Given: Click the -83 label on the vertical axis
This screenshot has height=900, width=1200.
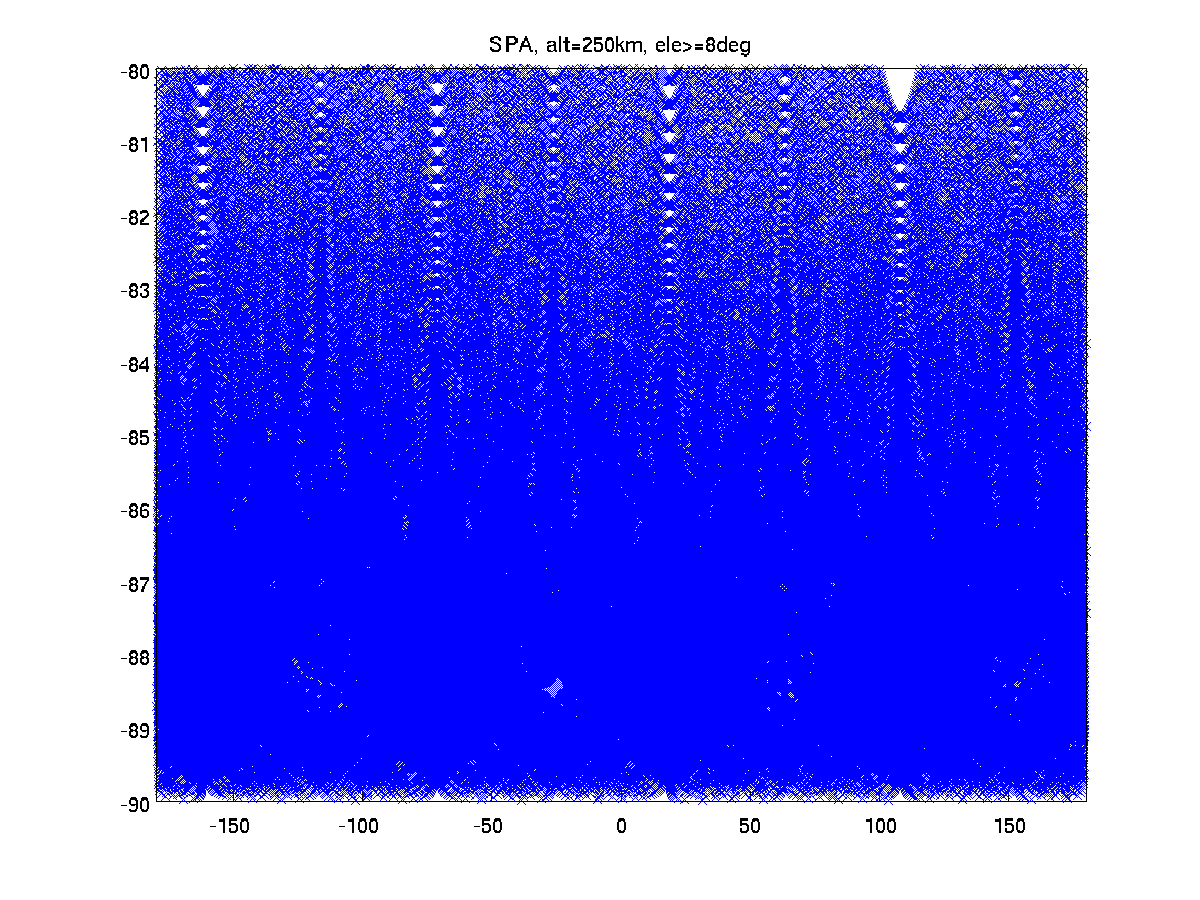Looking at the screenshot, I should pos(136,291).
